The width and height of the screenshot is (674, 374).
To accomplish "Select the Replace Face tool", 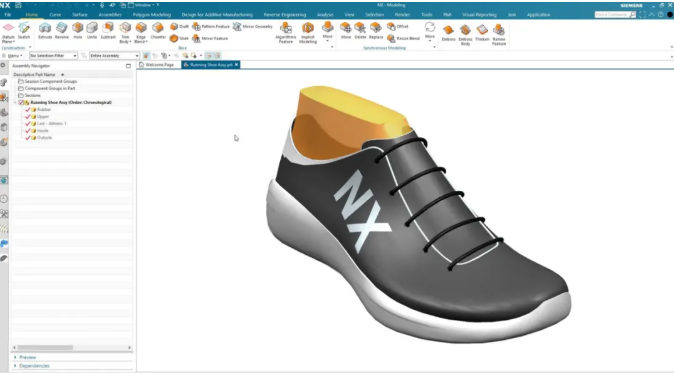I will (x=376, y=31).
